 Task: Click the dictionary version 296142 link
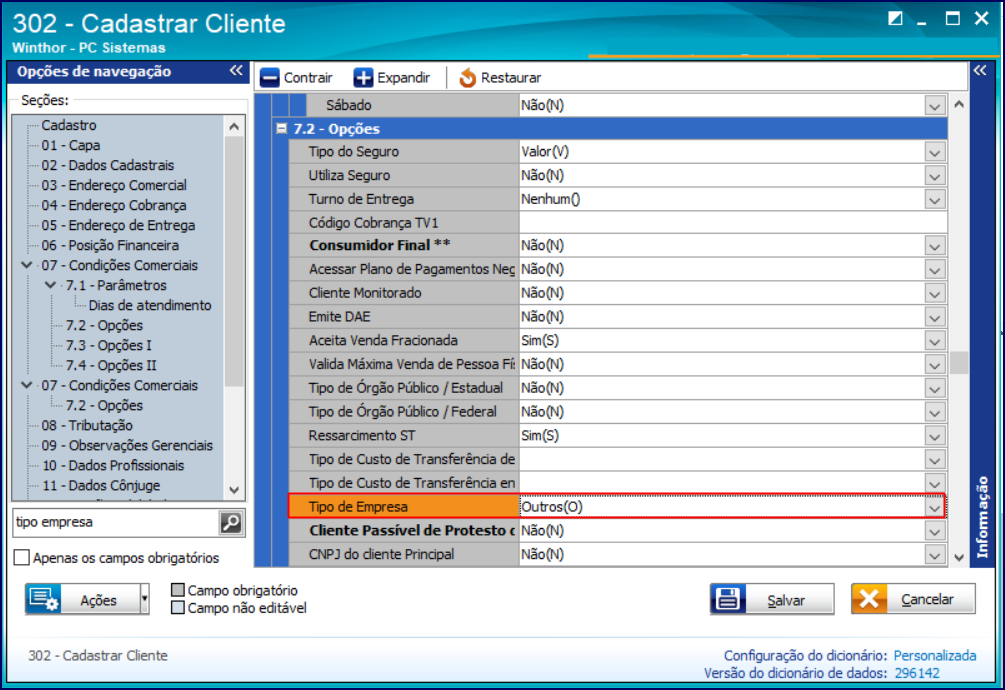(917, 673)
